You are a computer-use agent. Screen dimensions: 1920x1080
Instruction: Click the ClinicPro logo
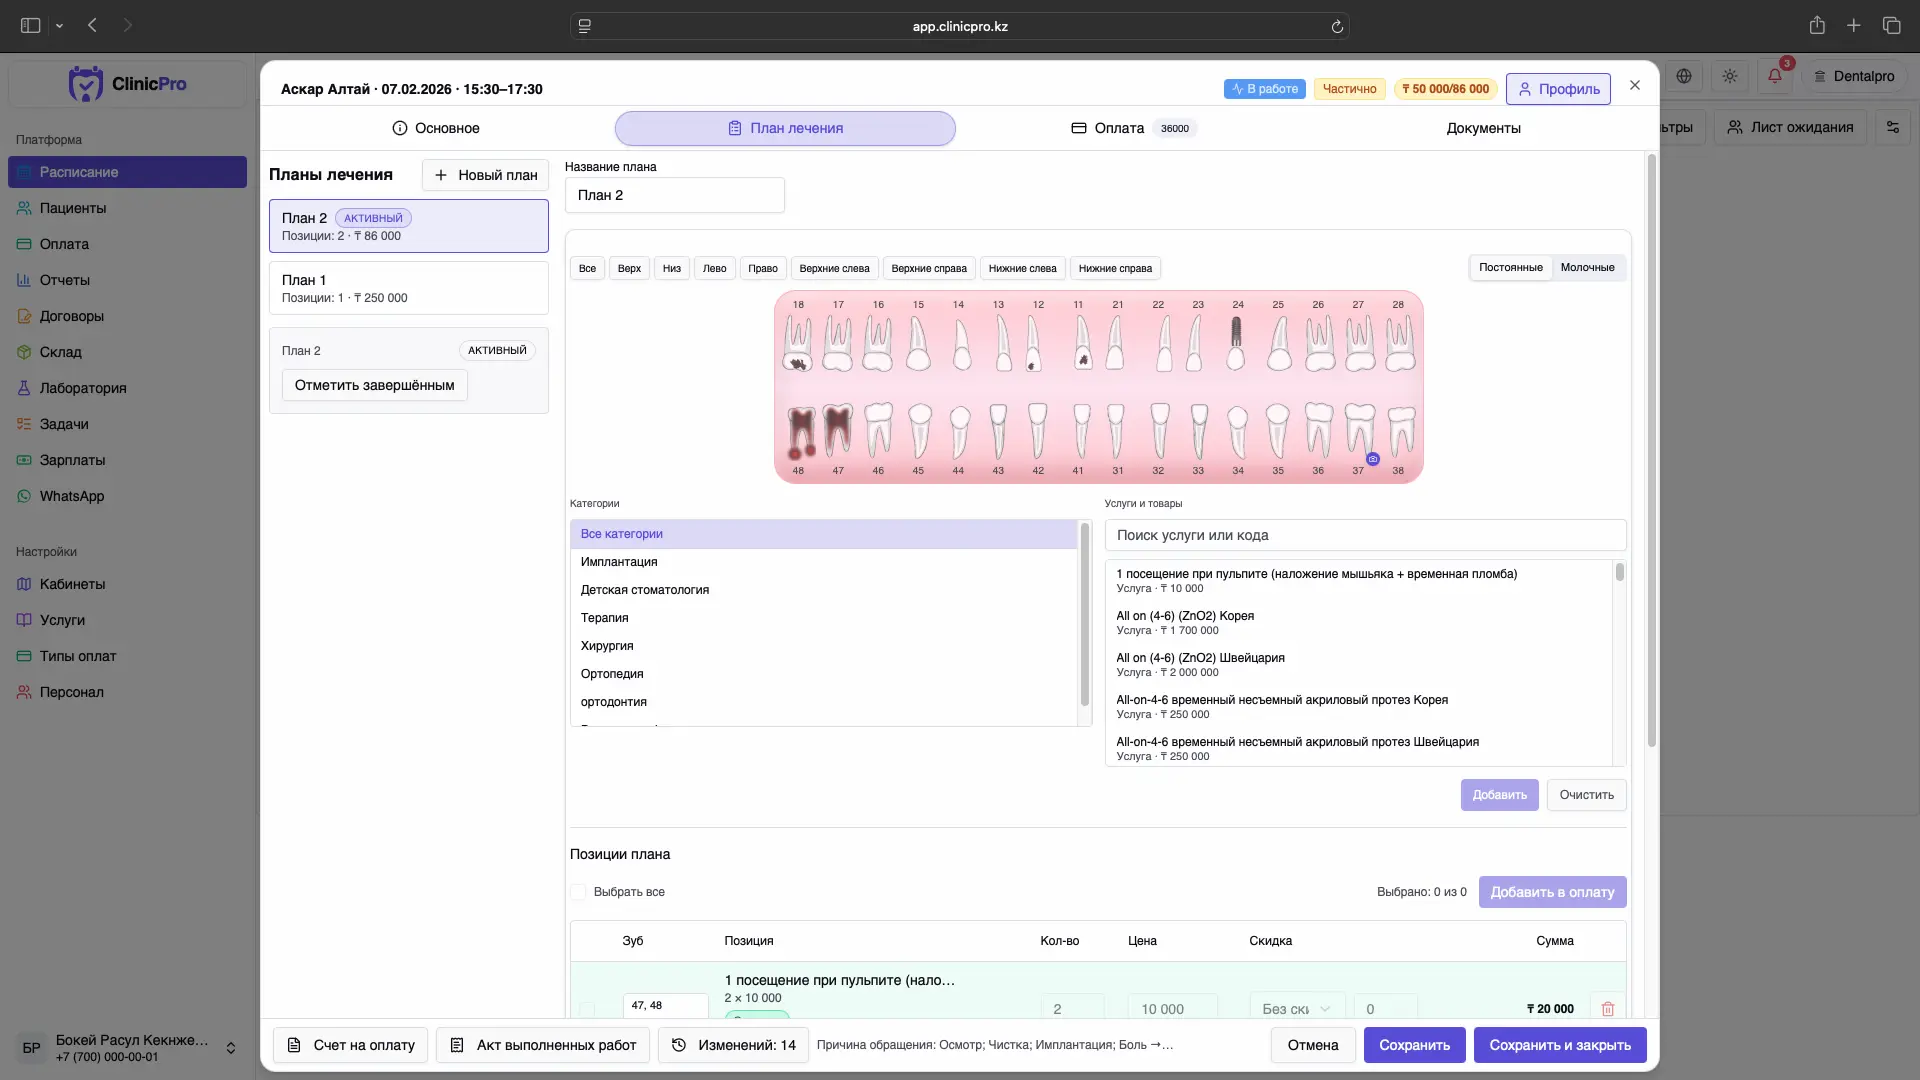[128, 84]
